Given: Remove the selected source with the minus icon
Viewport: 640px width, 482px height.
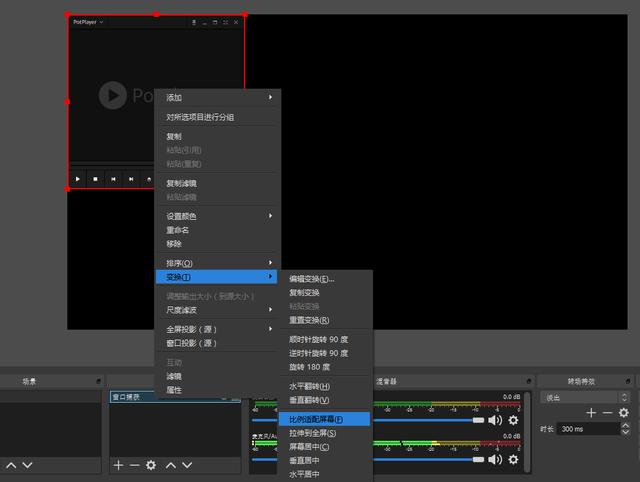Looking at the screenshot, I should coord(134,465).
